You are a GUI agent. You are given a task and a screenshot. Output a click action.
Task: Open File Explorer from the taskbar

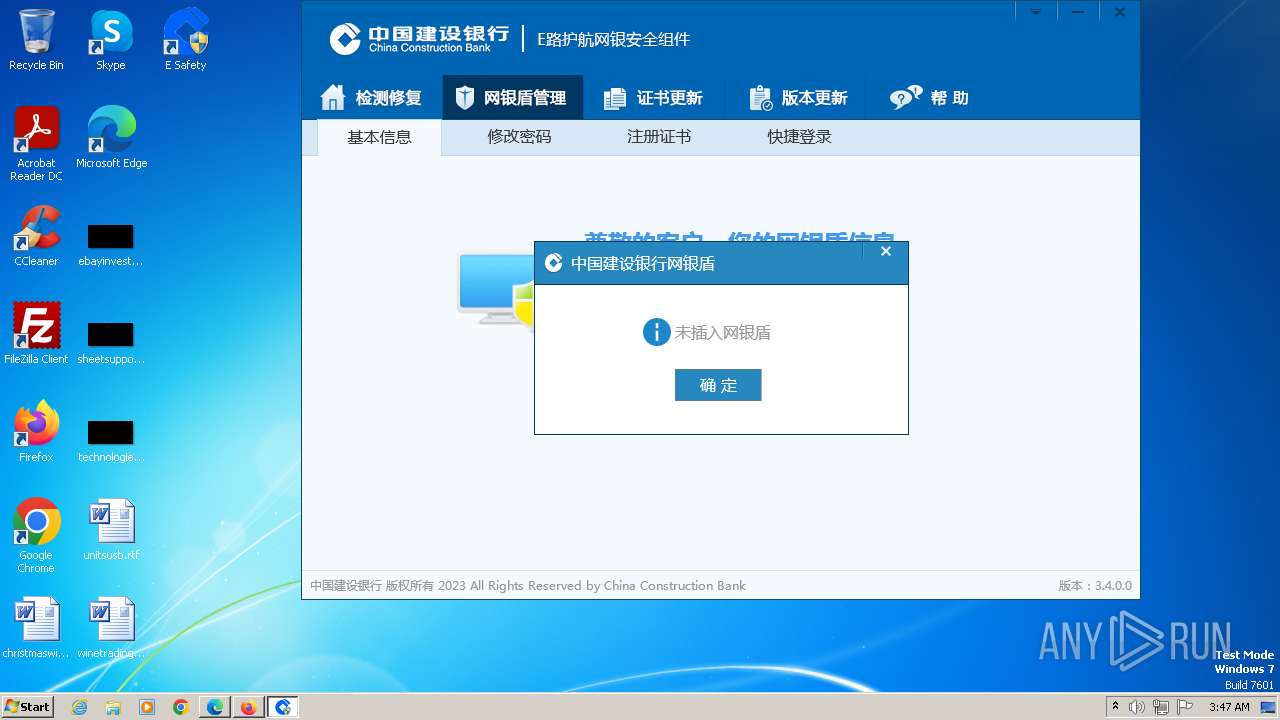pos(113,707)
